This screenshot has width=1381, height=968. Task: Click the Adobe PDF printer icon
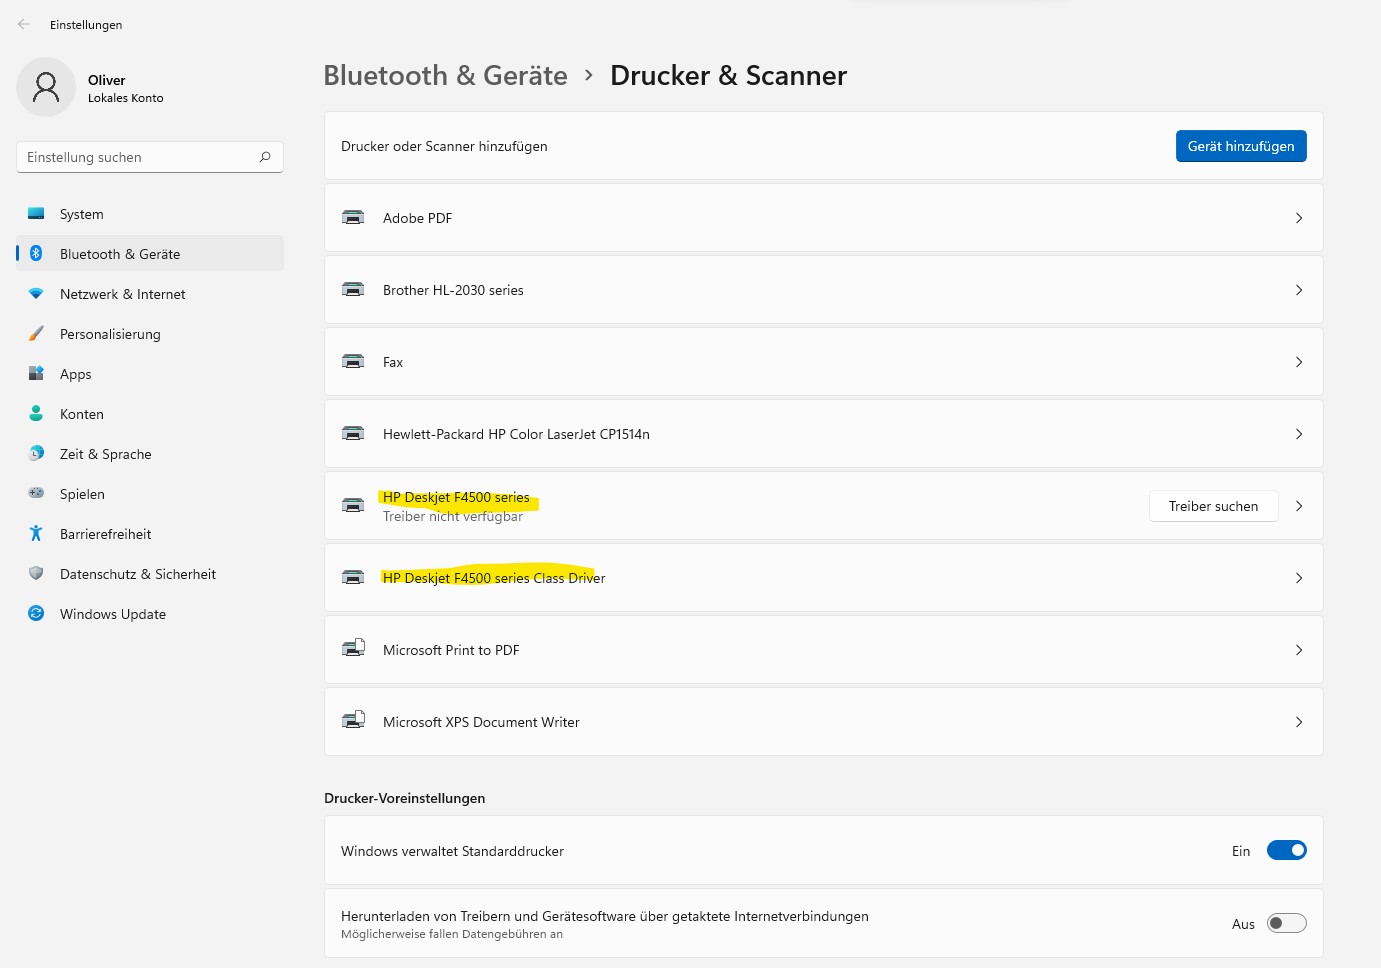point(353,218)
